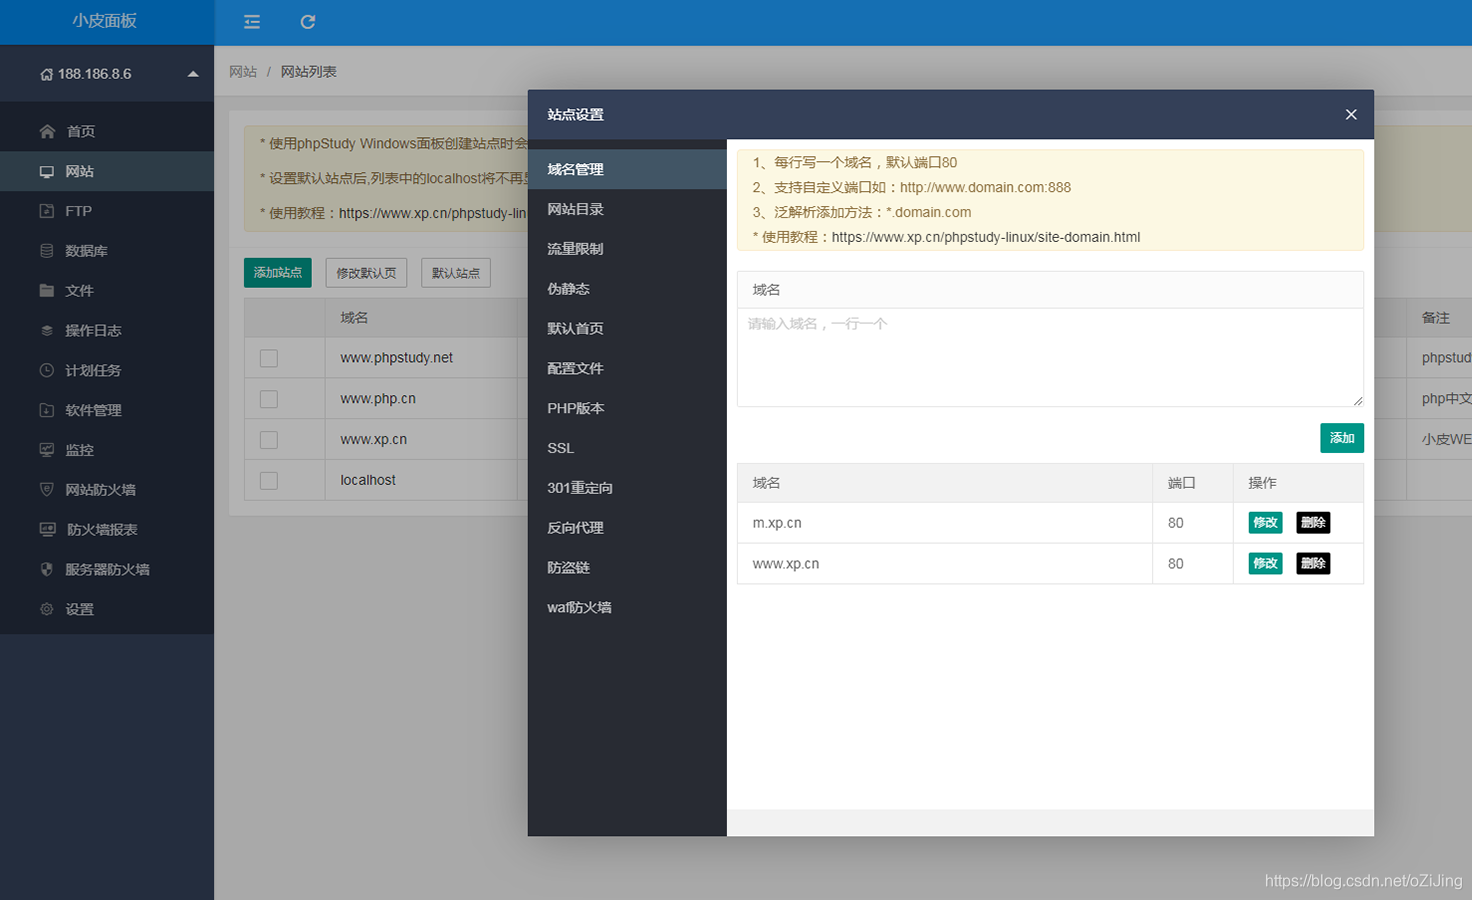
Task: Click the 默认站点 button
Action: pyautogui.click(x=456, y=273)
